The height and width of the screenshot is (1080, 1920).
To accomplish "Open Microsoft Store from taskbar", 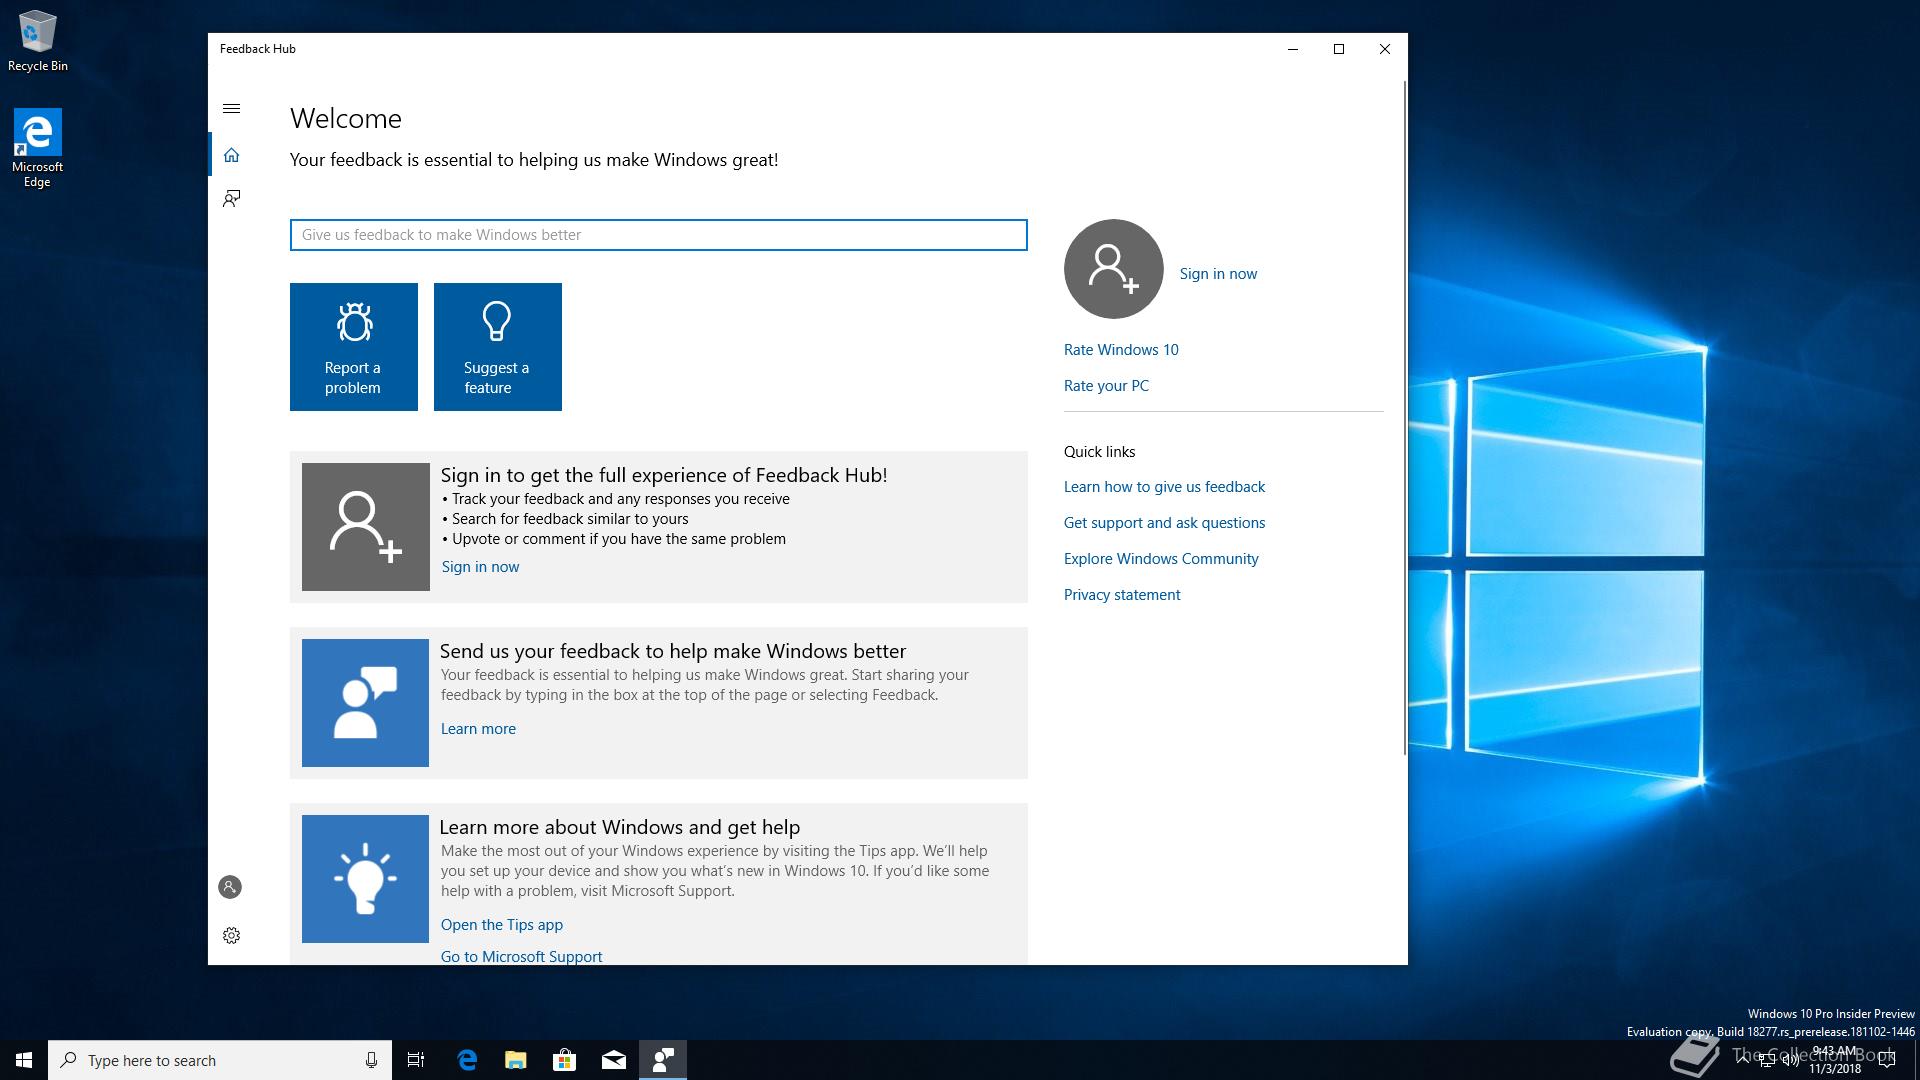I will pyautogui.click(x=565, y=1060).
